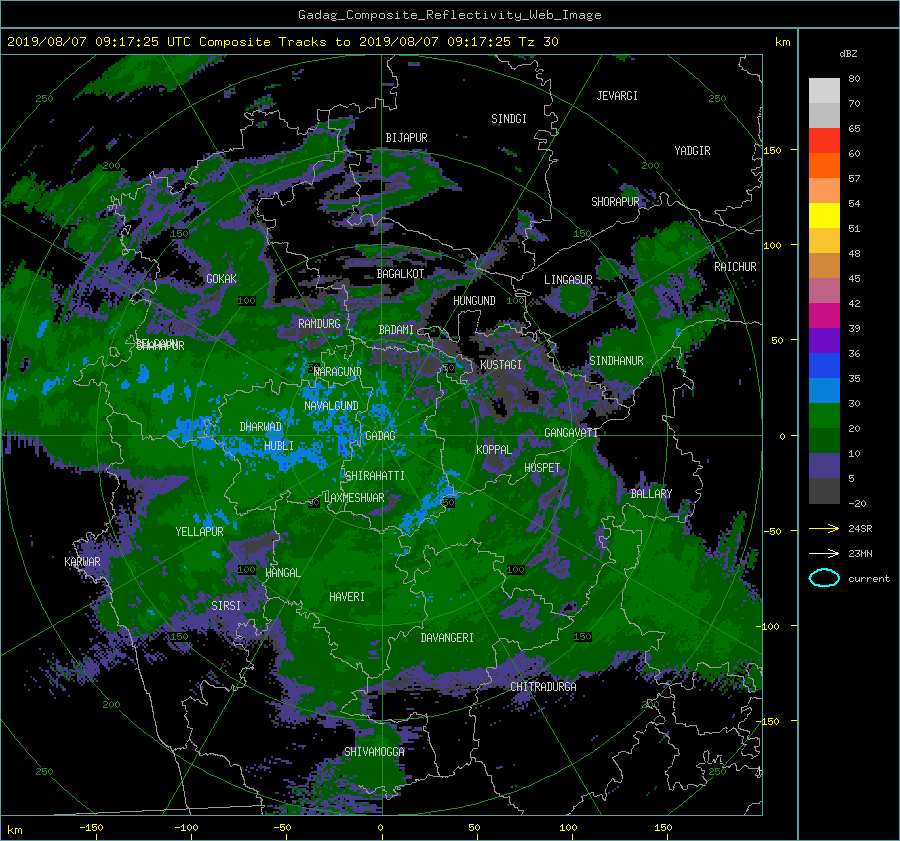900x841 pixels.
Task: Click the cyan 'current' ellipse legend icon
Action: tap(824, 578)
